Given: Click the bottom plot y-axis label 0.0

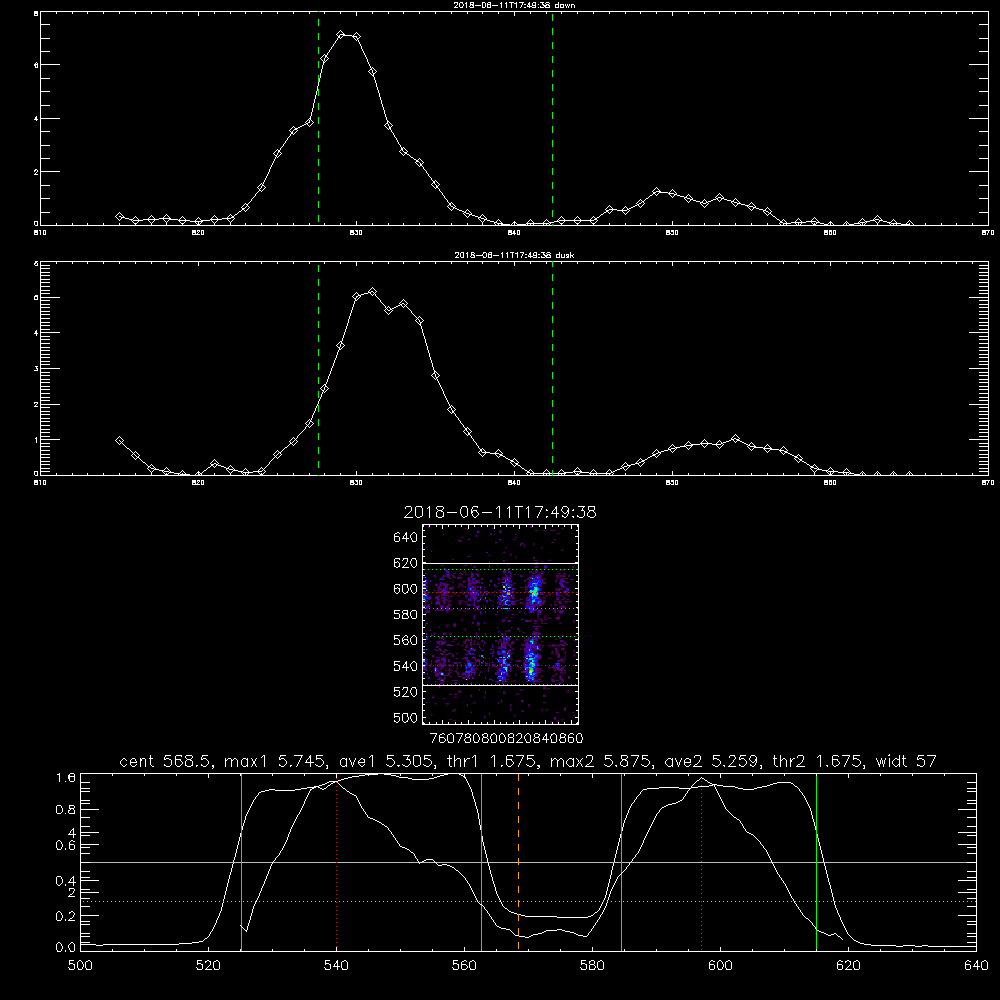Looking at the screenshot, I should tap(66, 948).
